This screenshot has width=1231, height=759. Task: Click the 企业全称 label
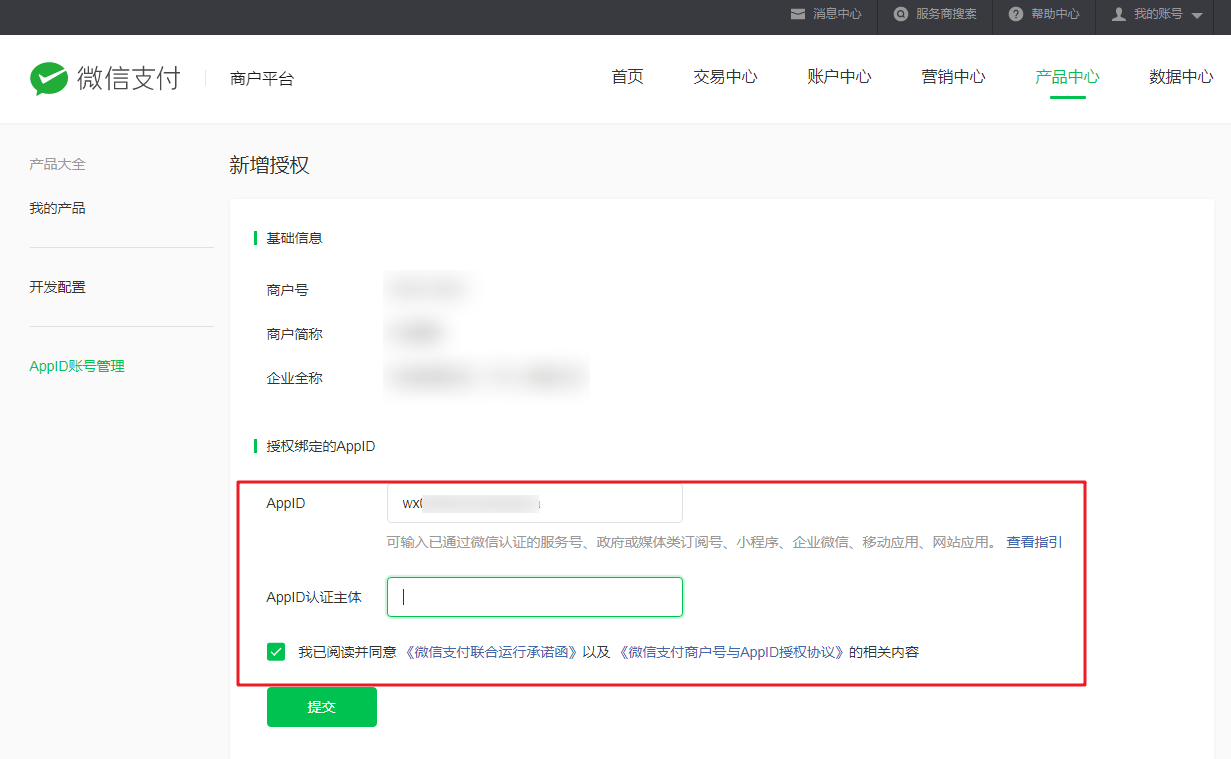point(294,378)
